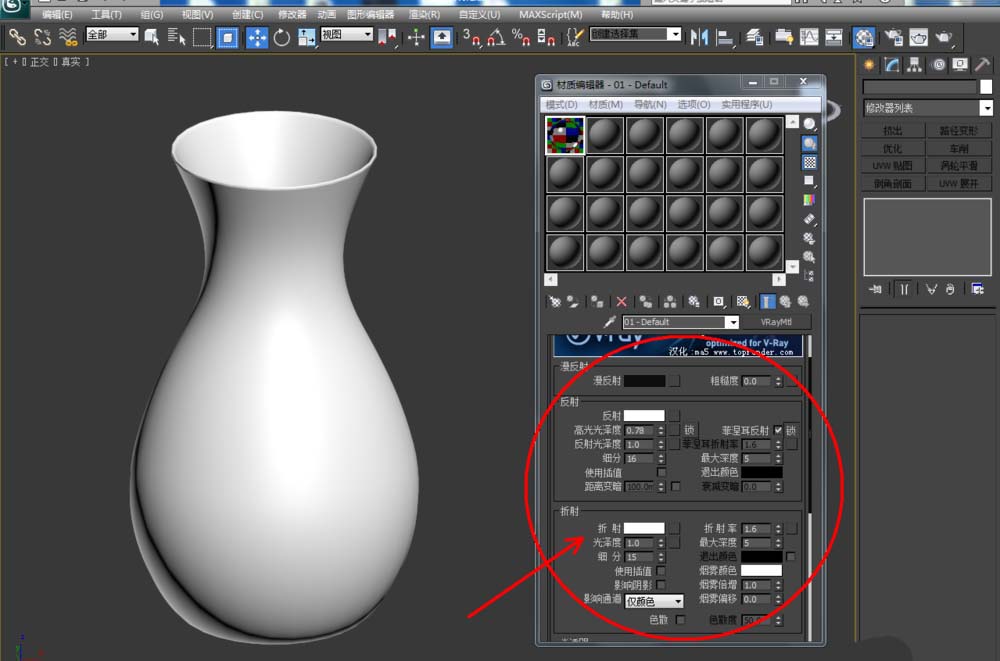Click the Mirror tool icon
Viewport: 1000px width, 661px height.
point(698,37)
